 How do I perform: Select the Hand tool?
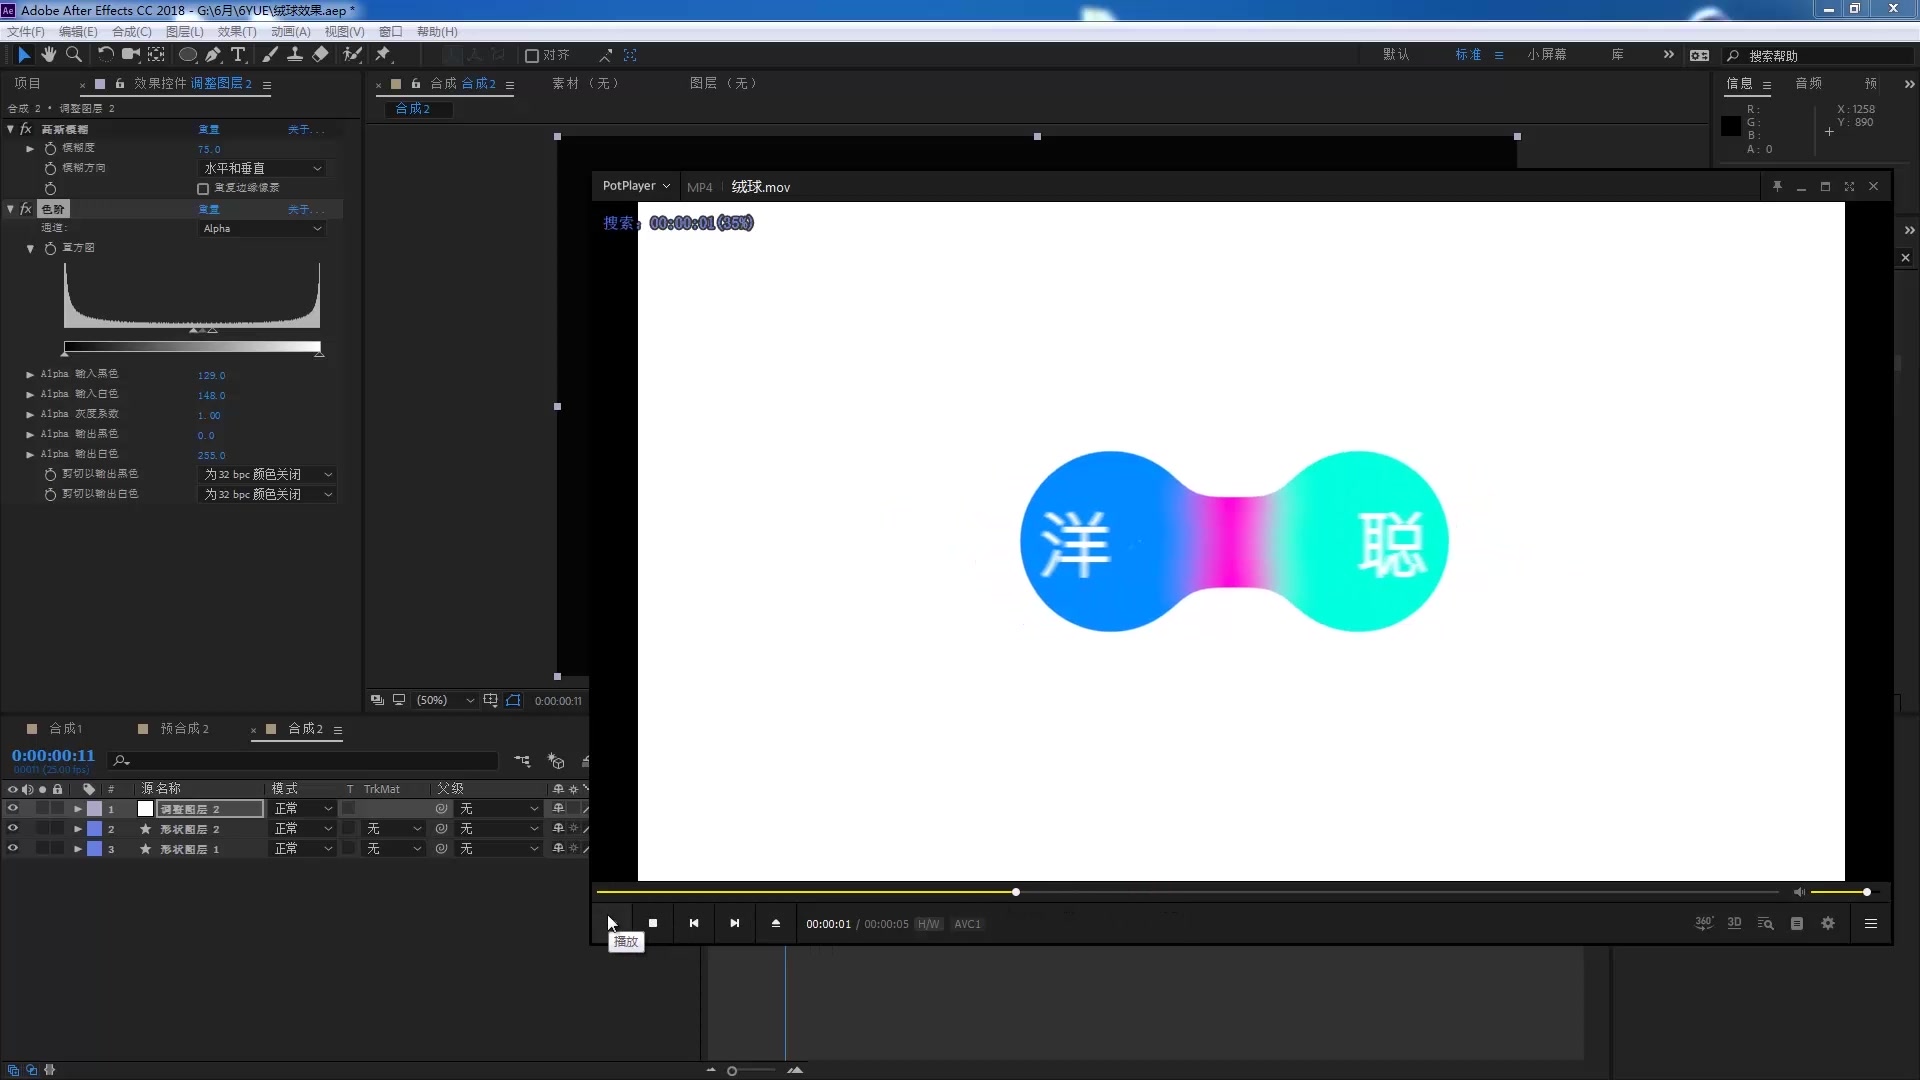point(48,55)
